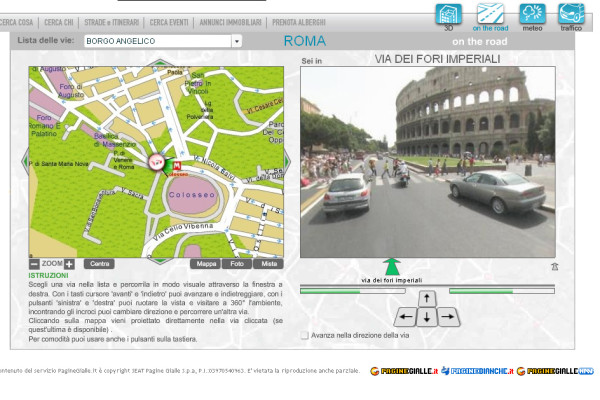This screenshot has height=400, width=600.
Task: Click the current position marker on map
Action: pyautogui.click(x=156, y=162)
